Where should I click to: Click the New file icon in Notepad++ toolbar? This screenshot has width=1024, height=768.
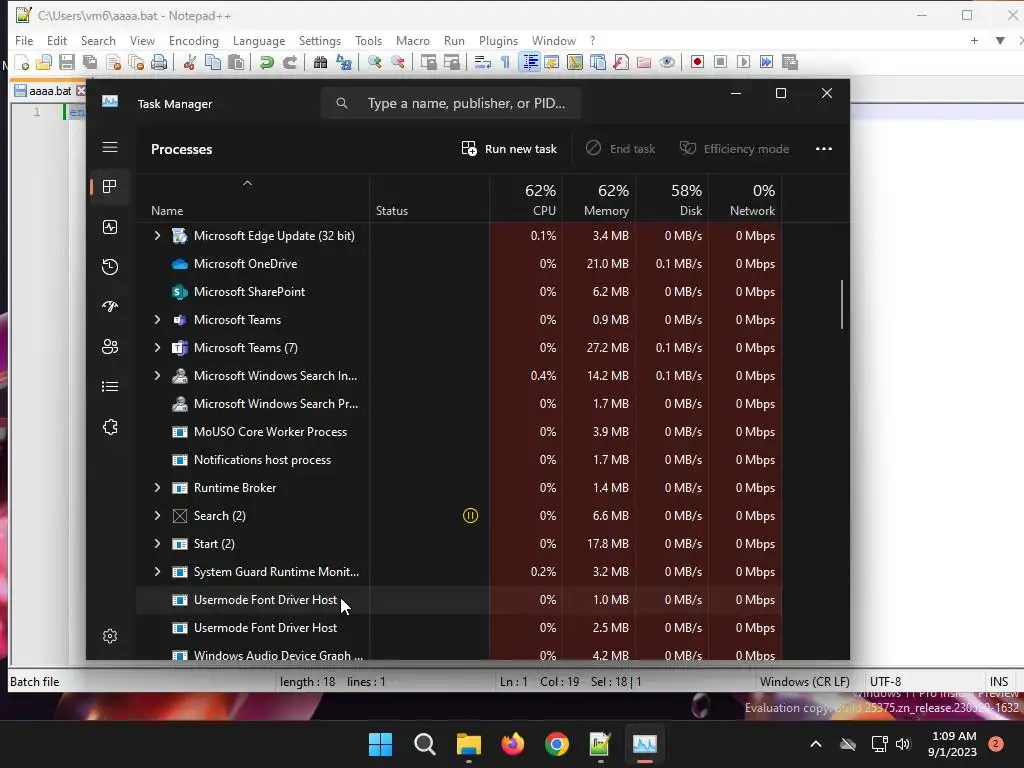(x=22, y=62)
